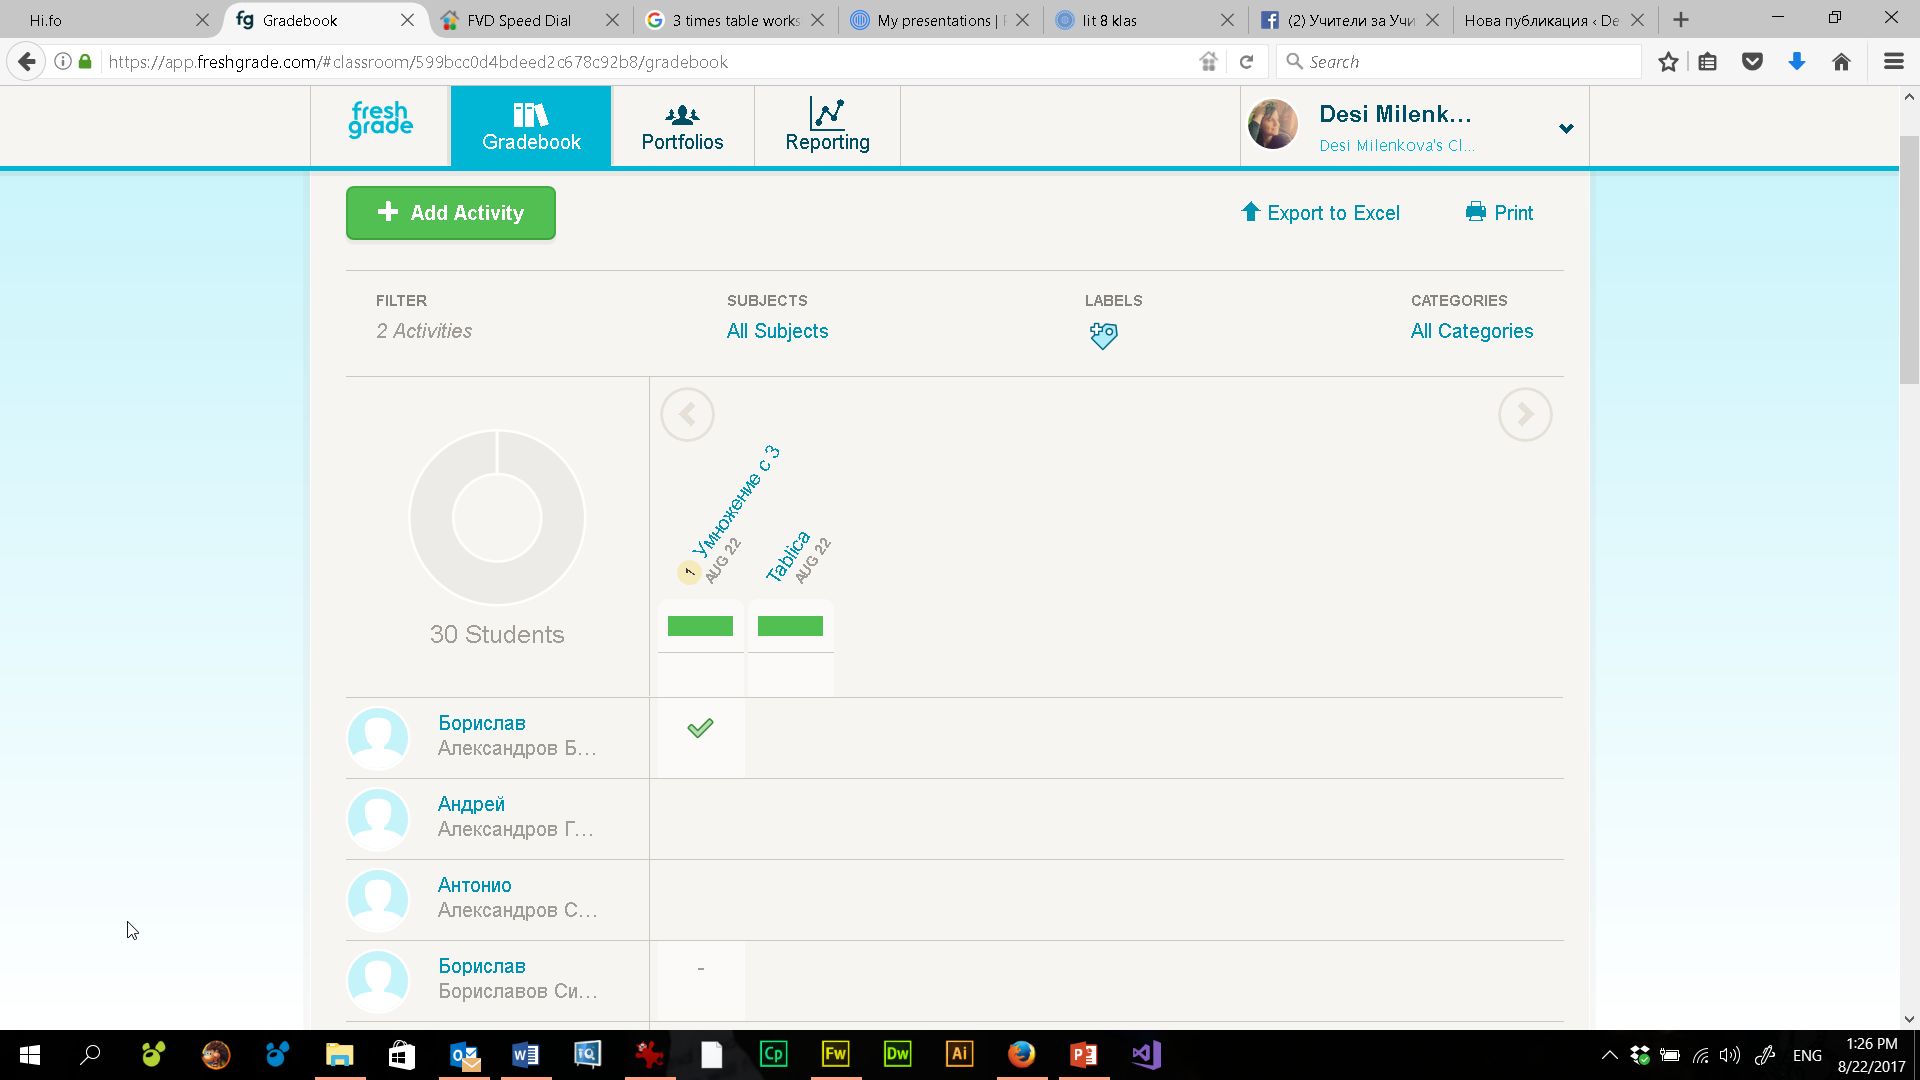Click the Firefox reload page icon
The height and width of the screenshot is (1080, 1920).
point(1246,62)
